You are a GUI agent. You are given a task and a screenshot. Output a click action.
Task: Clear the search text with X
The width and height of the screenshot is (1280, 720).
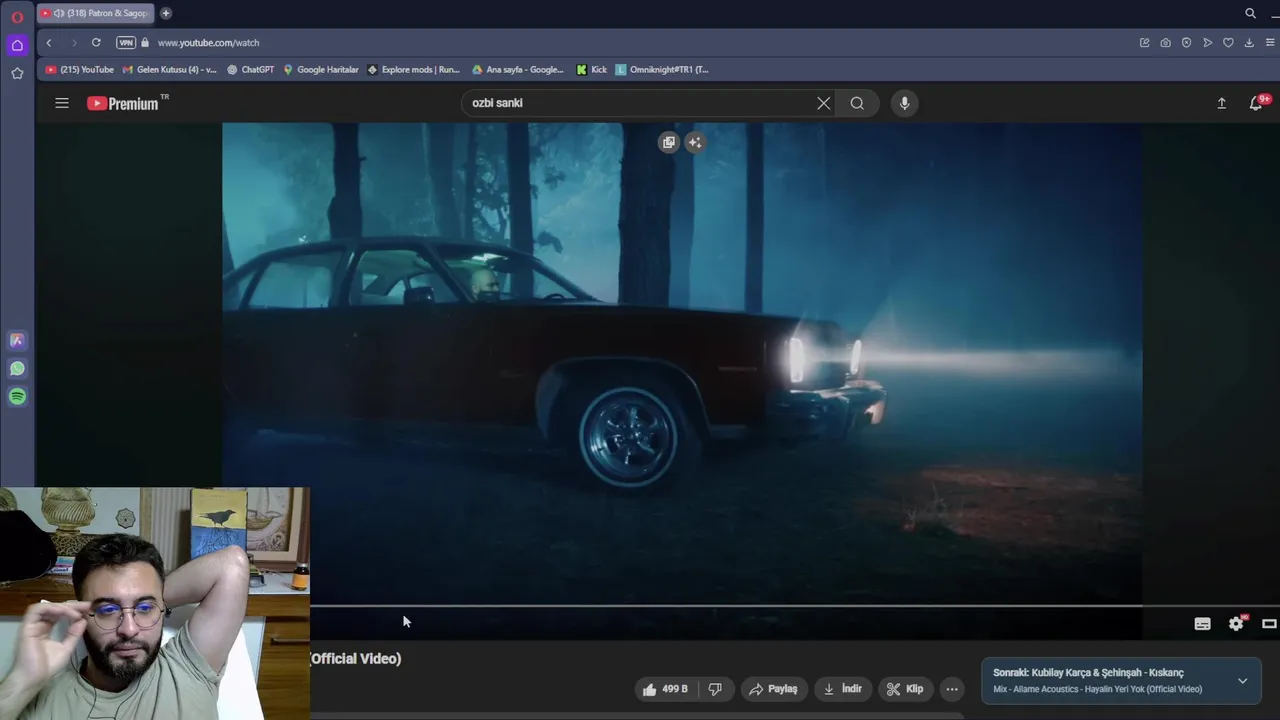(824, 103)
